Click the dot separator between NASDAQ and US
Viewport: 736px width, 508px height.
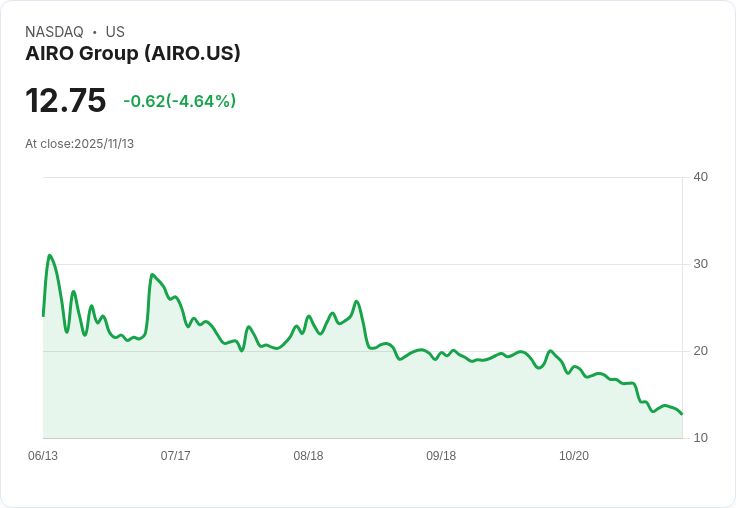point(95,32)
